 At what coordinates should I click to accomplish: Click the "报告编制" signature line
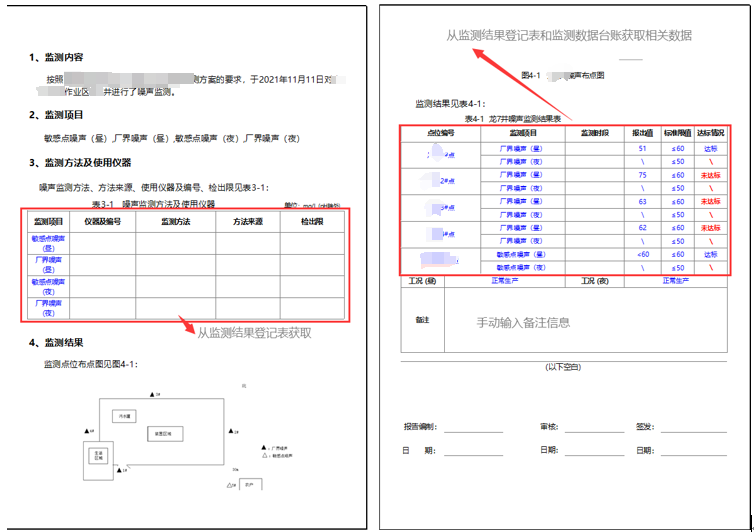(473, 427)
